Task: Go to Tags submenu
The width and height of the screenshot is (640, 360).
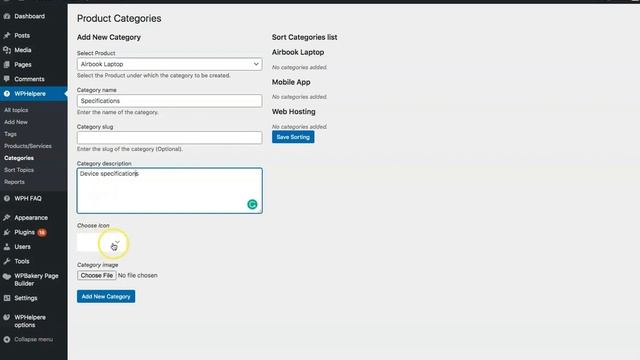Action: pyautogui.click(x=10, y=134)
